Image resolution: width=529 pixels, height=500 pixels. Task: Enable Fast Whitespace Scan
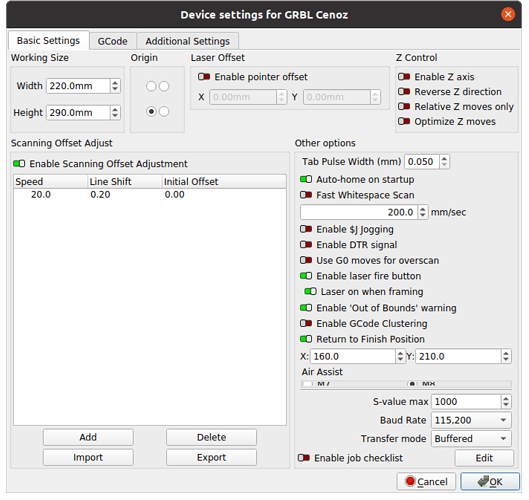(x=306, y=195)
